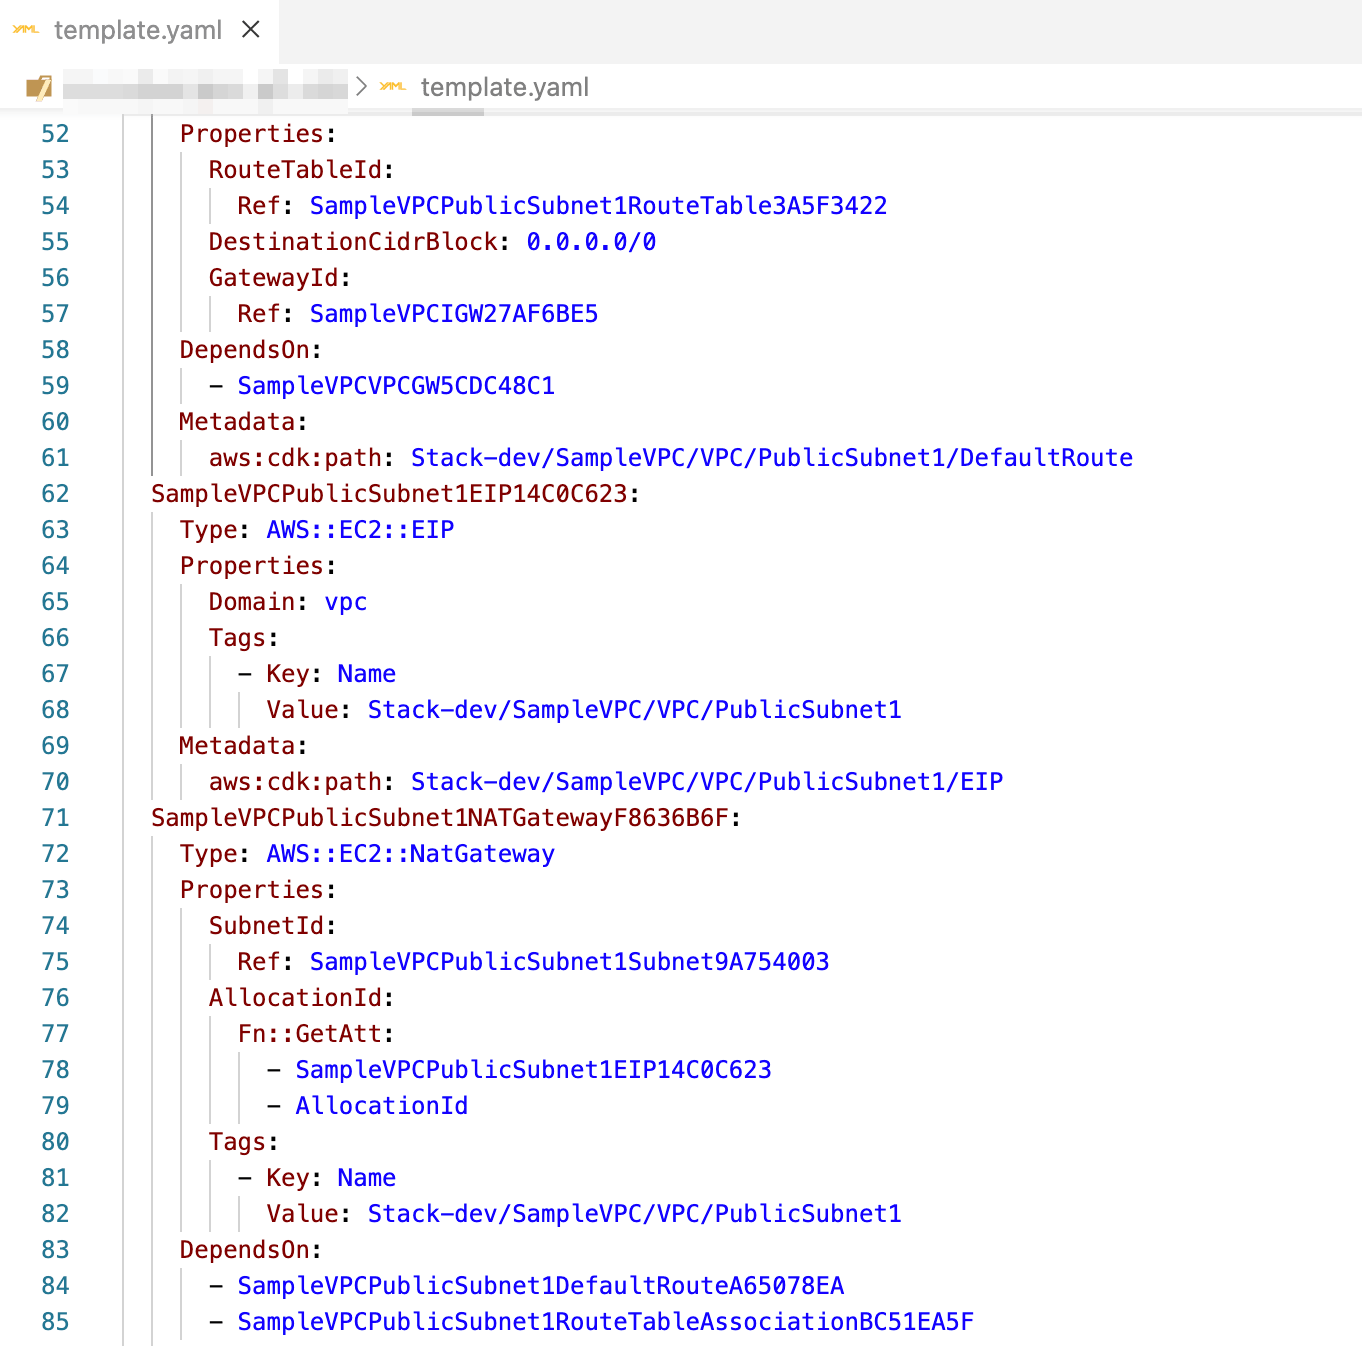Click AllocationId key on line 76

pos(295,998)
